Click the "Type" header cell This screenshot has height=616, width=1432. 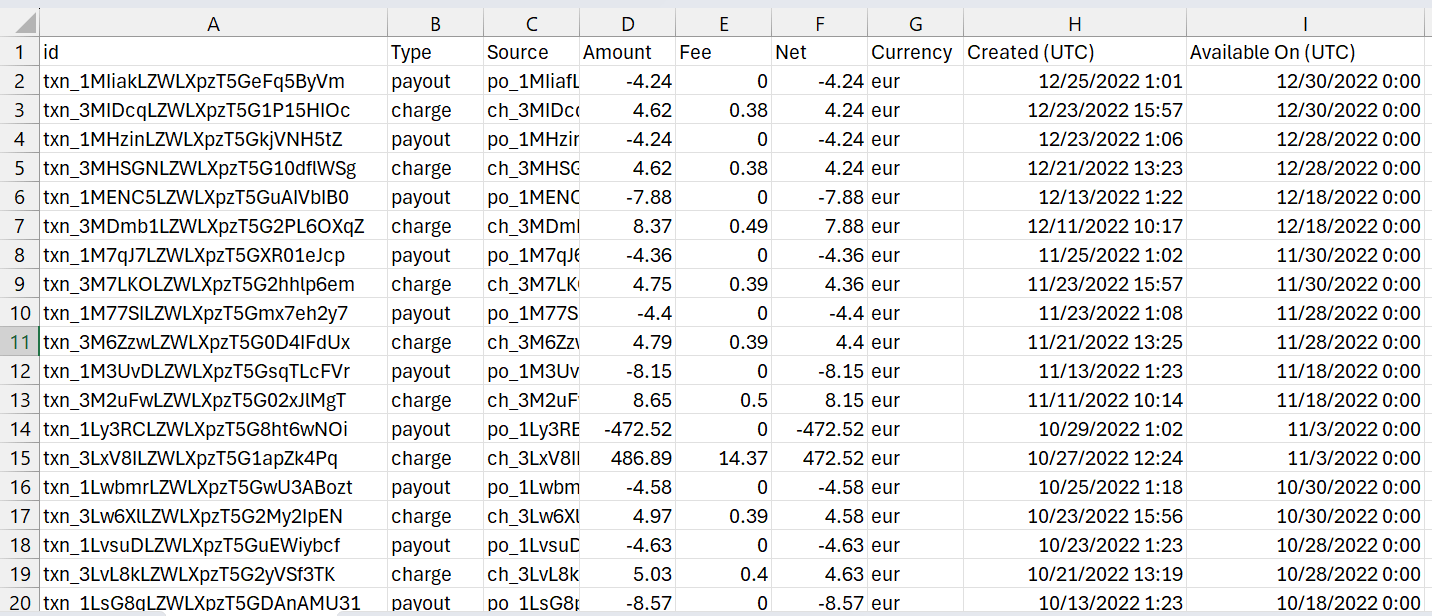click(435, 53)
